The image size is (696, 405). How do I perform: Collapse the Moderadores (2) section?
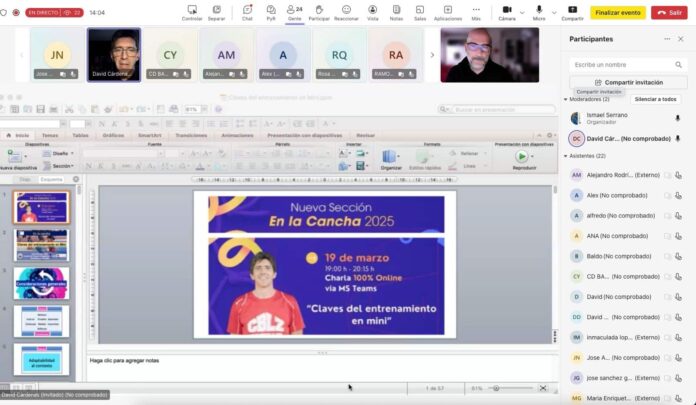click(x=566, y=99)
